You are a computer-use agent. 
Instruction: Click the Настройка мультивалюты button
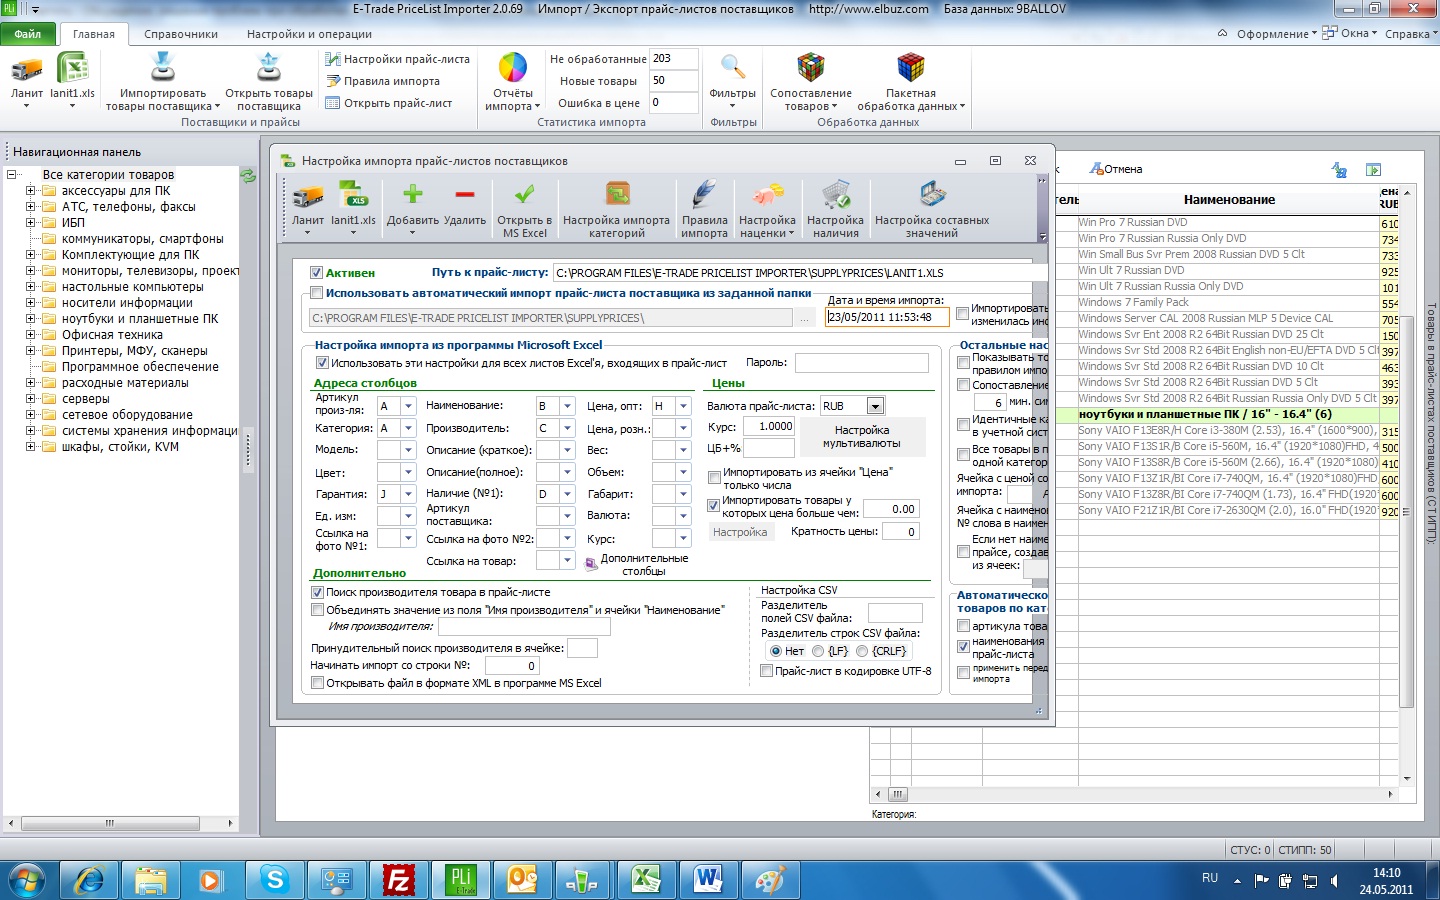[861, 437]
